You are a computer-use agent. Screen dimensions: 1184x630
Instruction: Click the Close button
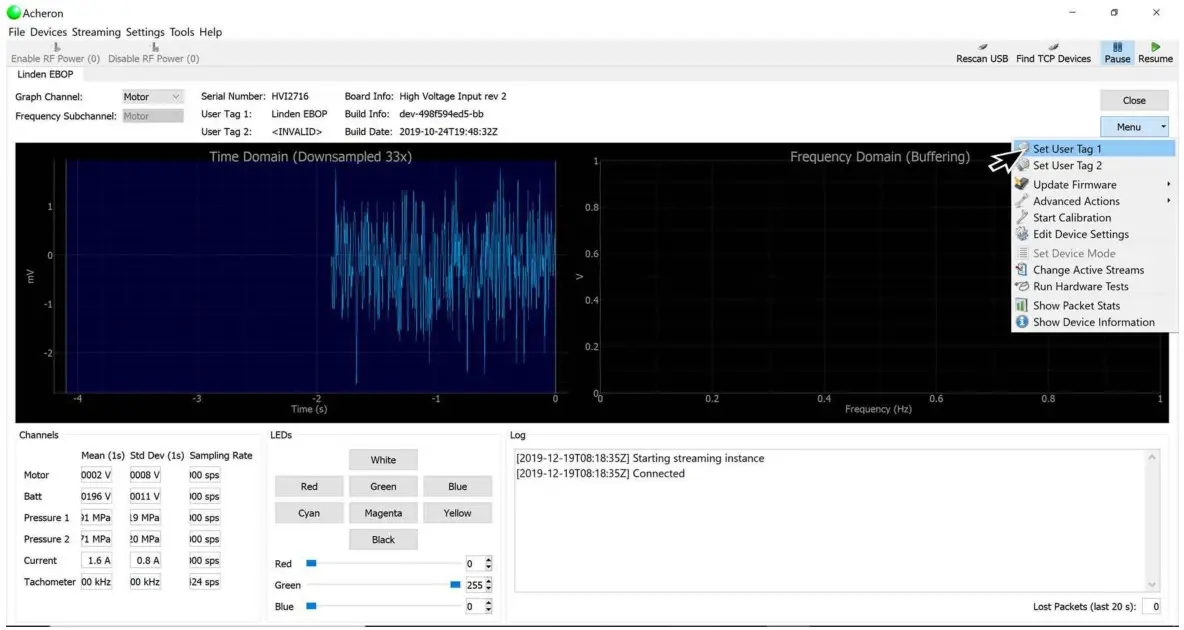click(1133, 100)
